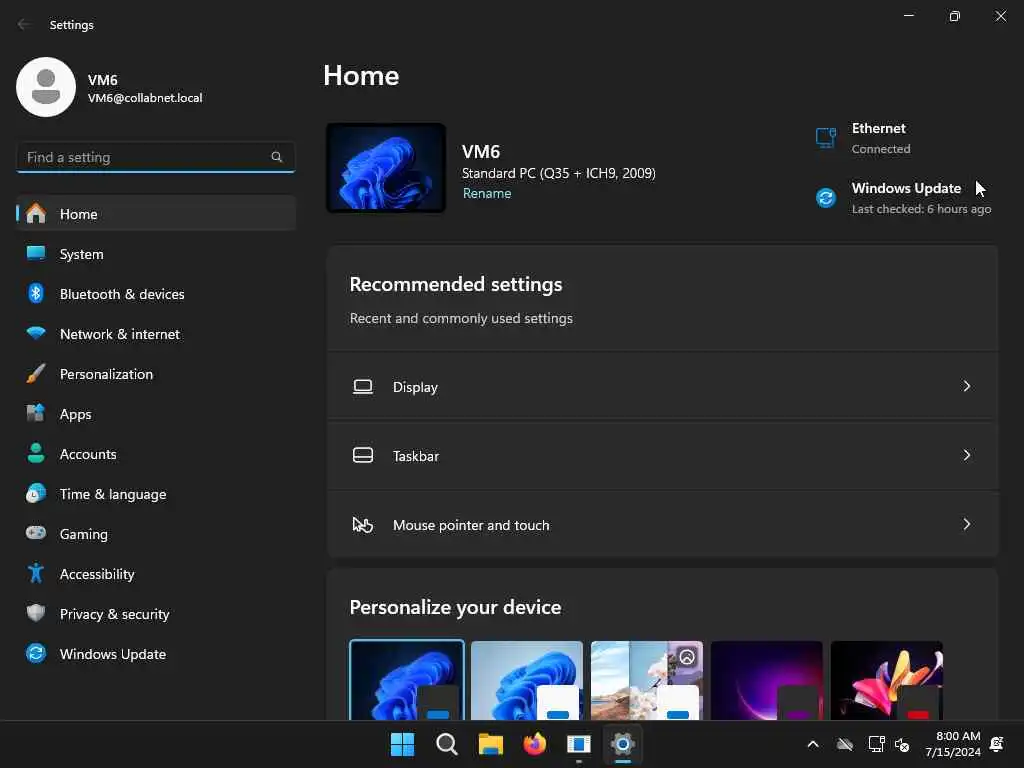Viewport: 1024px width, 768px height.
Task: Launch Firefox from taskbar
Action: point(535,744)
